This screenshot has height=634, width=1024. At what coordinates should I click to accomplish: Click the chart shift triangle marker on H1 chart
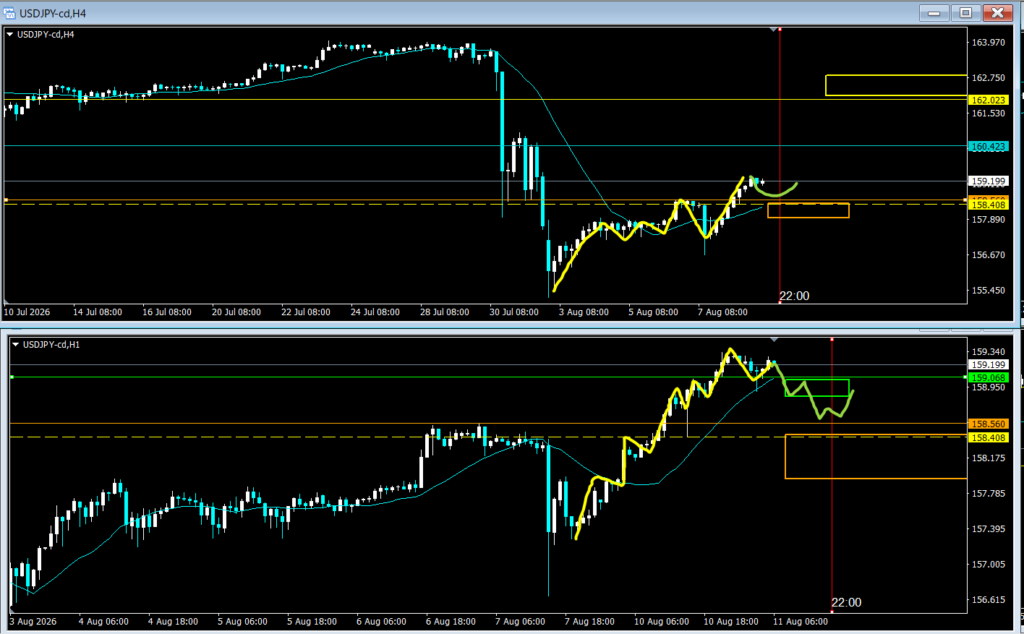coord(774,340)
